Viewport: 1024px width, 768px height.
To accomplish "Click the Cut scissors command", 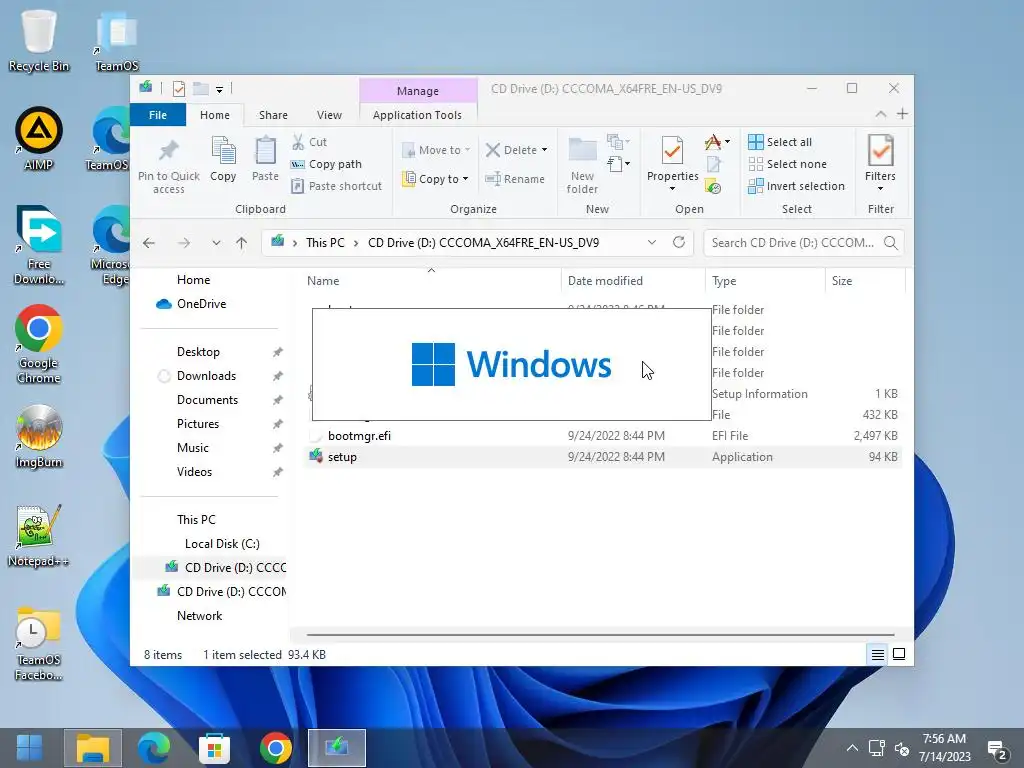I will (310, 142).
